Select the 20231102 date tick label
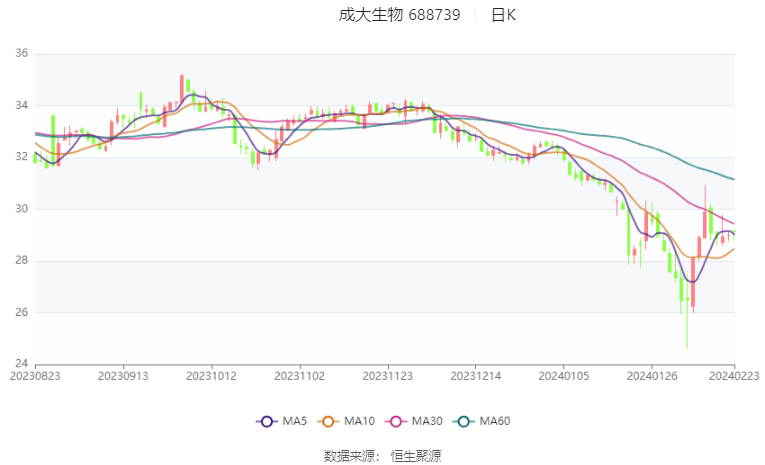The image size is (765, 465). pos(300,376)
